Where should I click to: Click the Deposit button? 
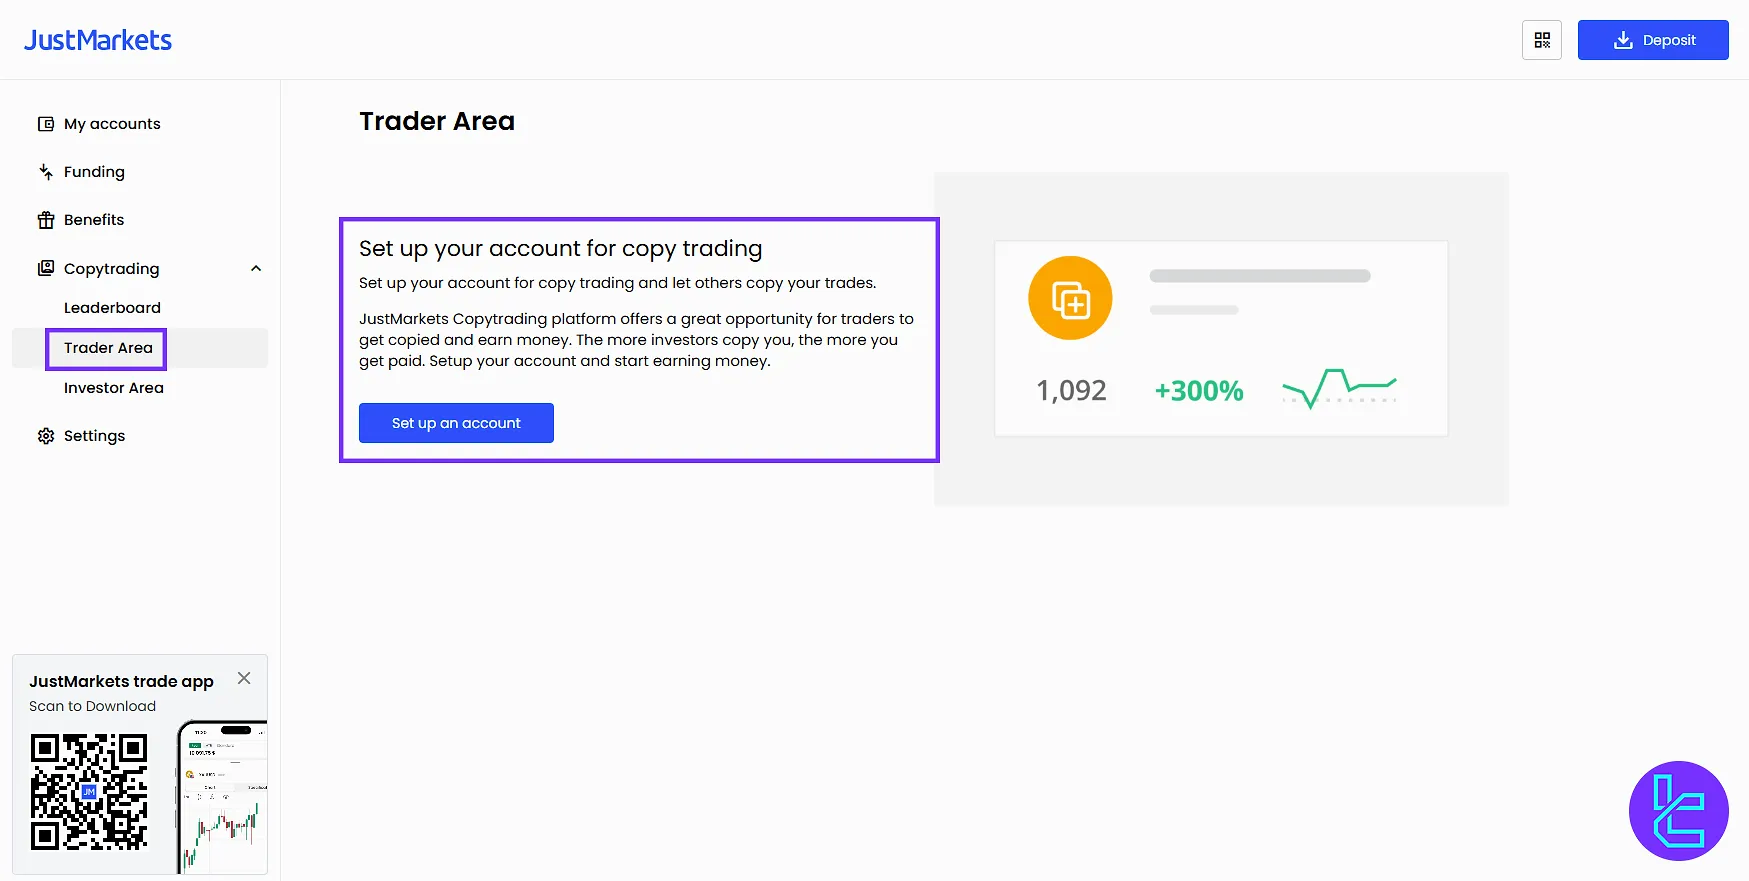point(1653,40)
